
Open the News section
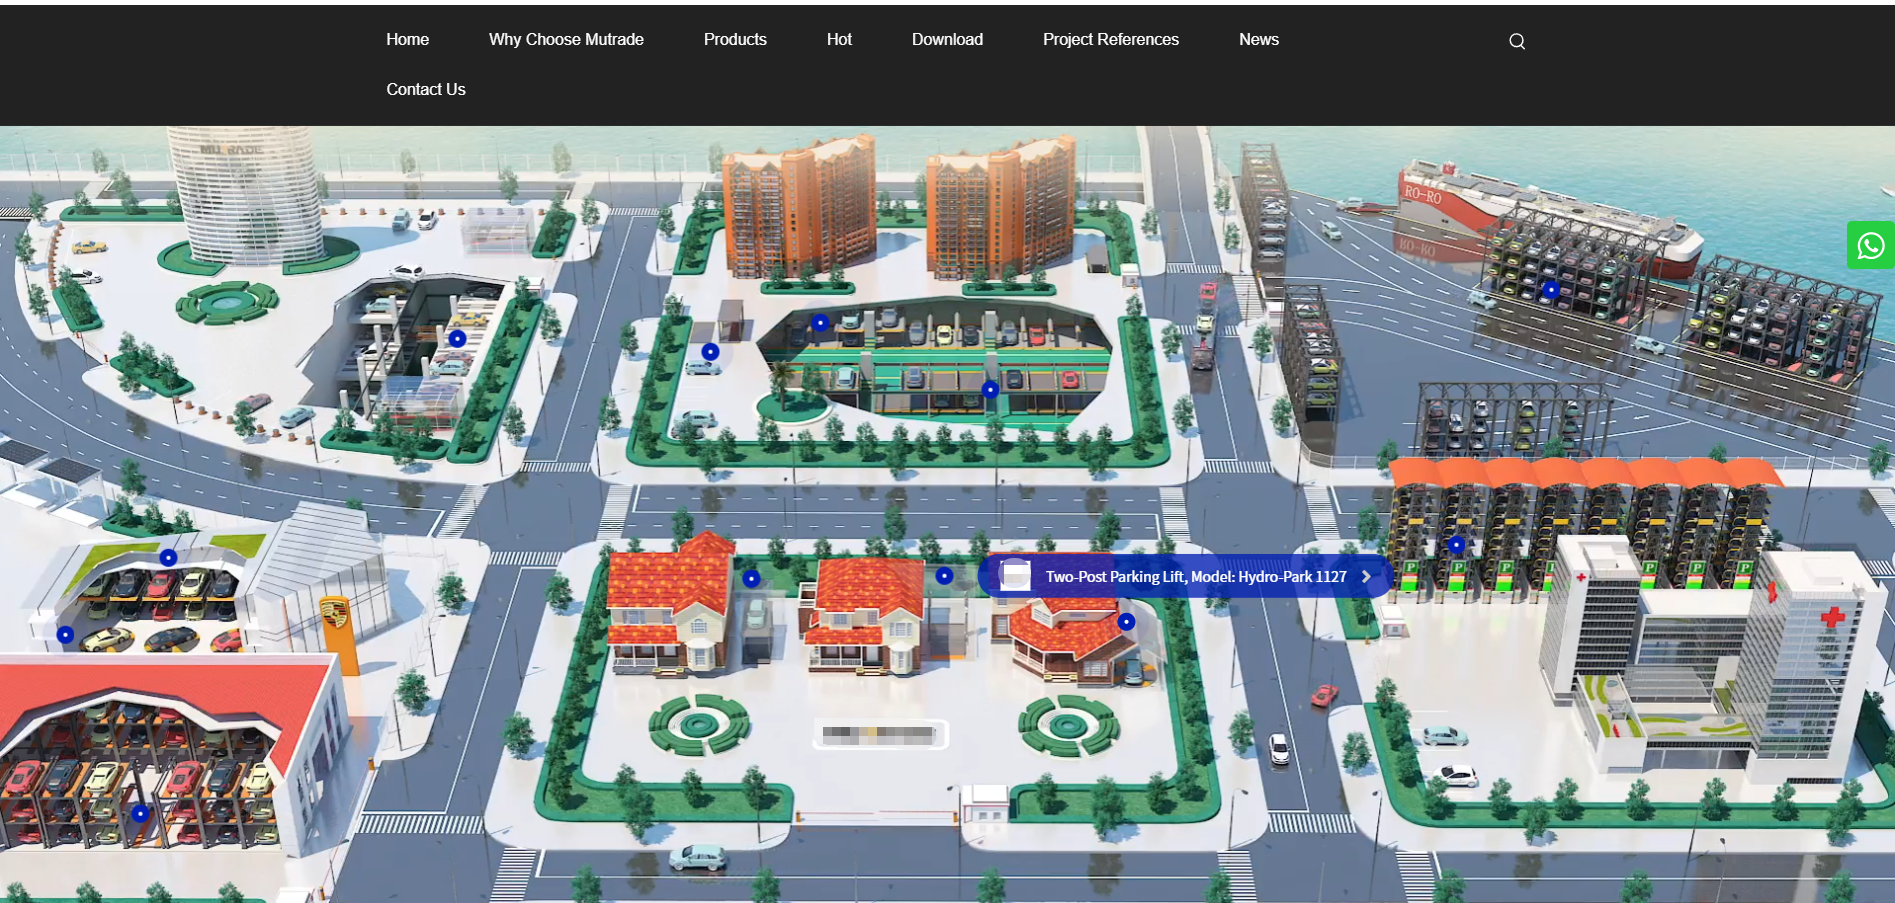pos(1258,40)
